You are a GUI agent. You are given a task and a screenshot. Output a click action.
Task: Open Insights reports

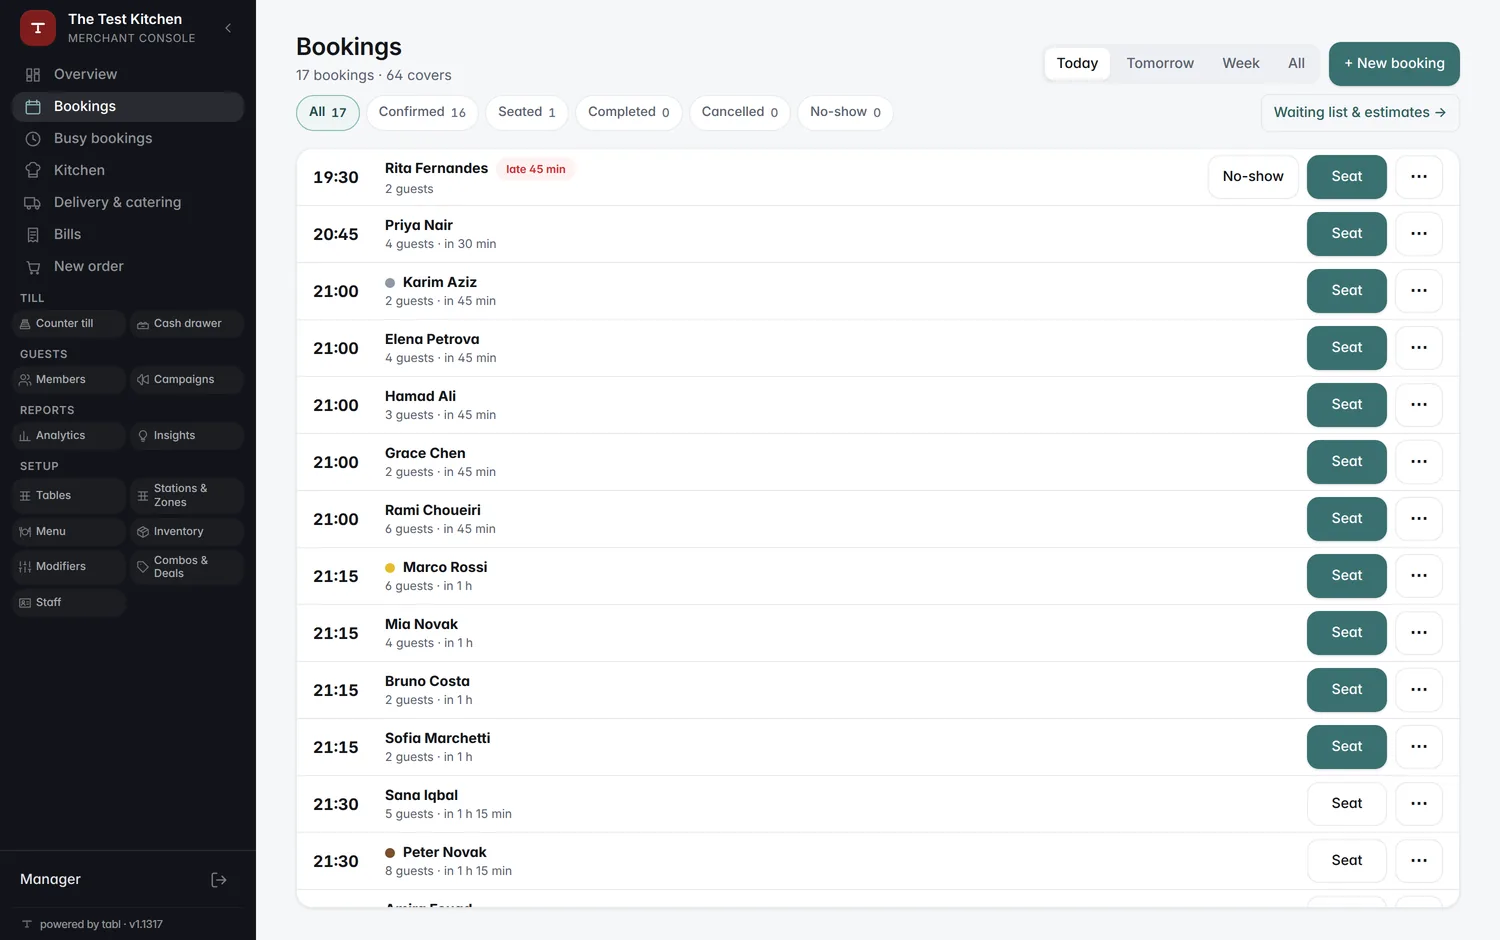[187, 436]
